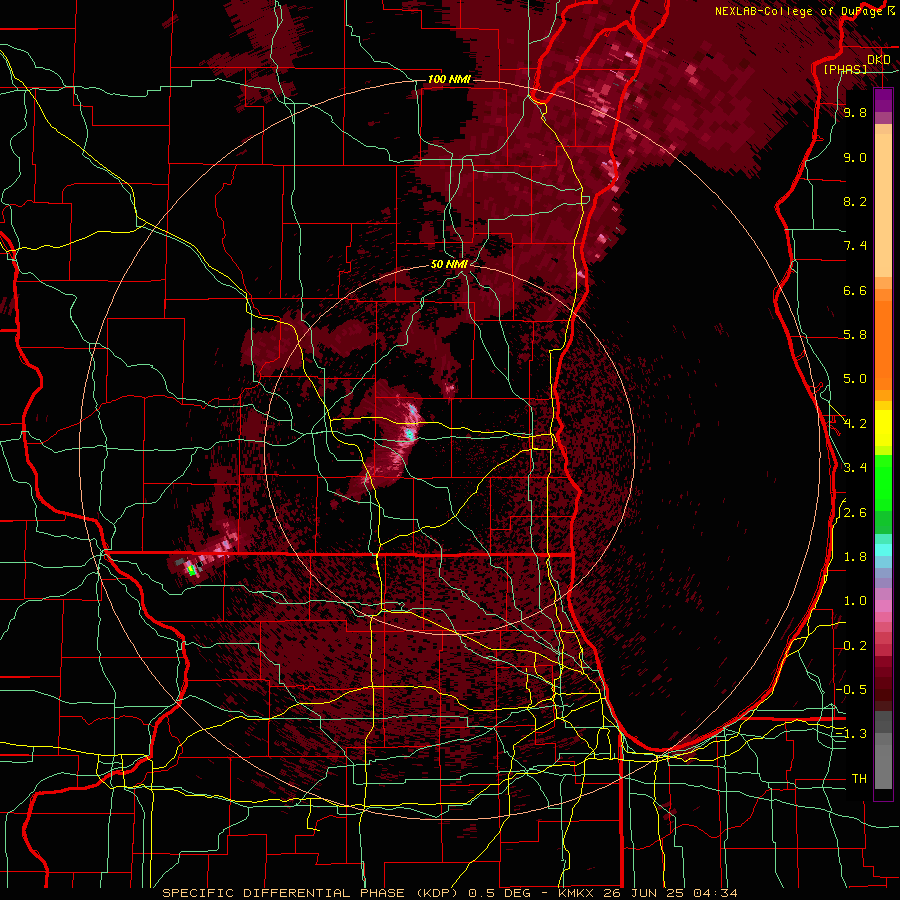The height and width of the screenshot is (900, 900).
Task: Click the 9.0 value on the color scale
Action: tap(855, 157)
